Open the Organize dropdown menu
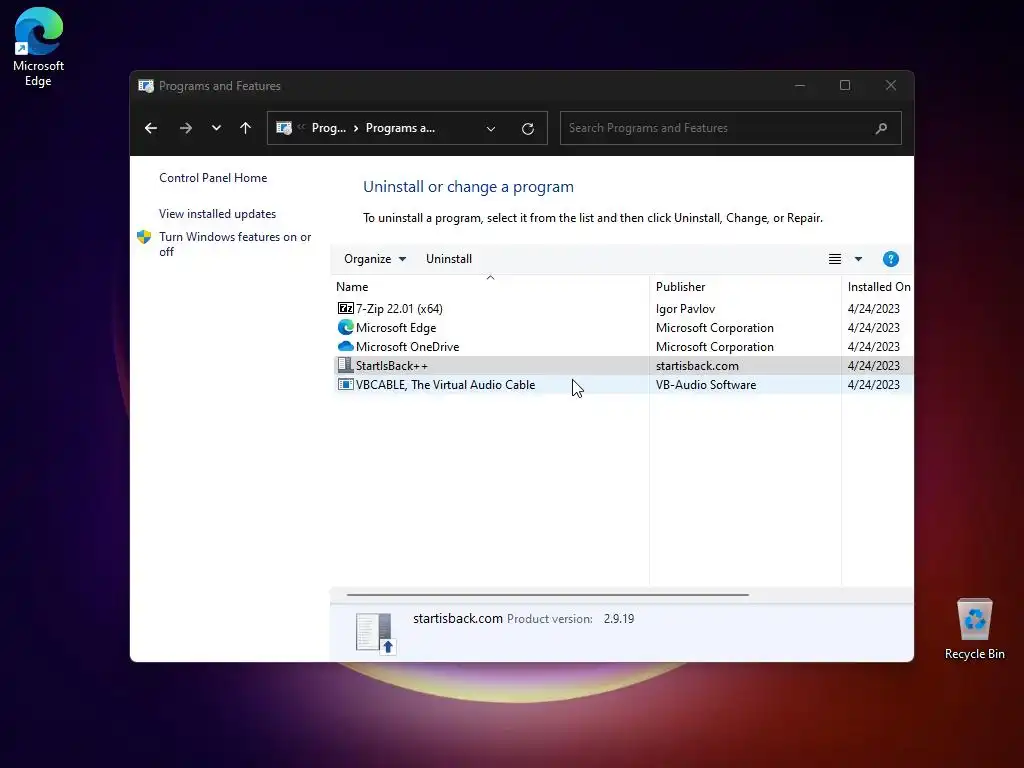 (375, 259)
